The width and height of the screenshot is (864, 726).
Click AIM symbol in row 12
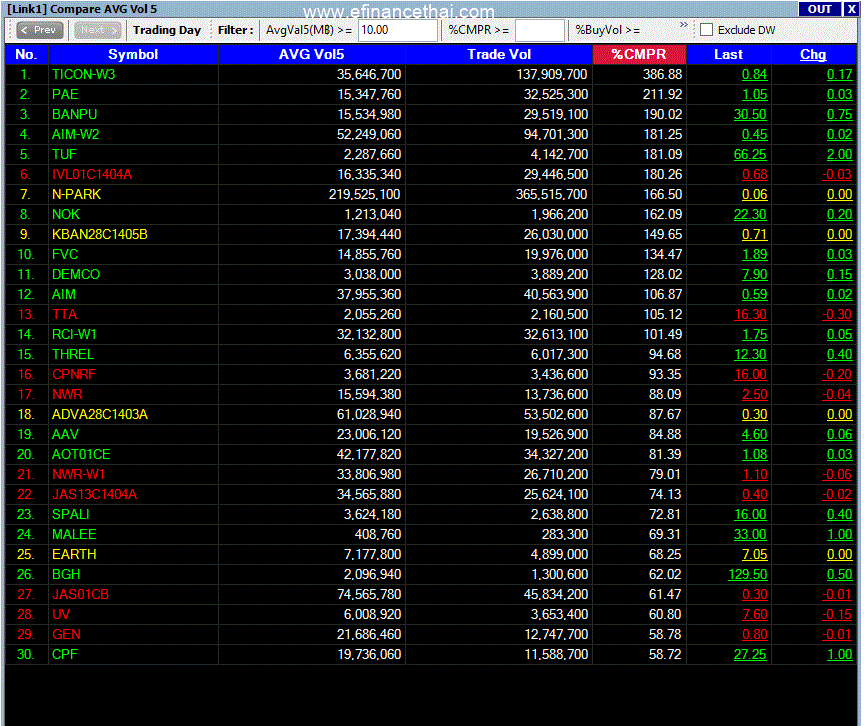(63, 295)
